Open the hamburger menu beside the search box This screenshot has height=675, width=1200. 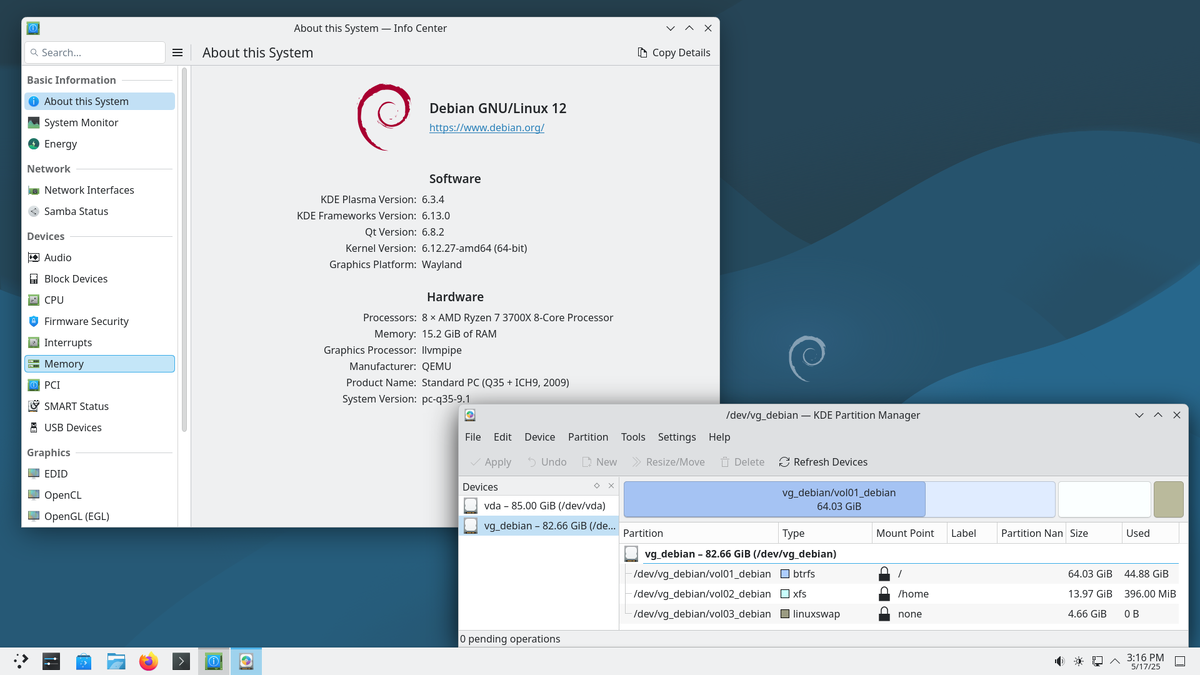(x=178, y=51)
